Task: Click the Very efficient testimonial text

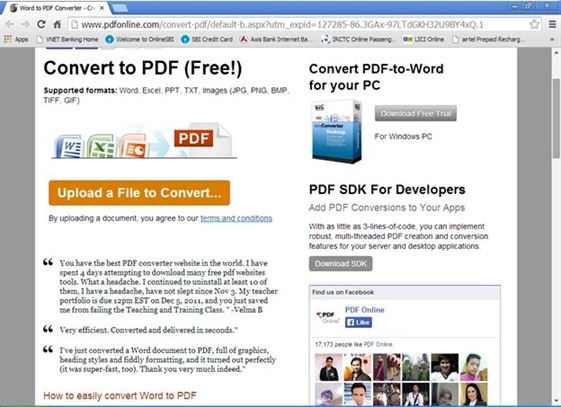Action: (148, 330)
